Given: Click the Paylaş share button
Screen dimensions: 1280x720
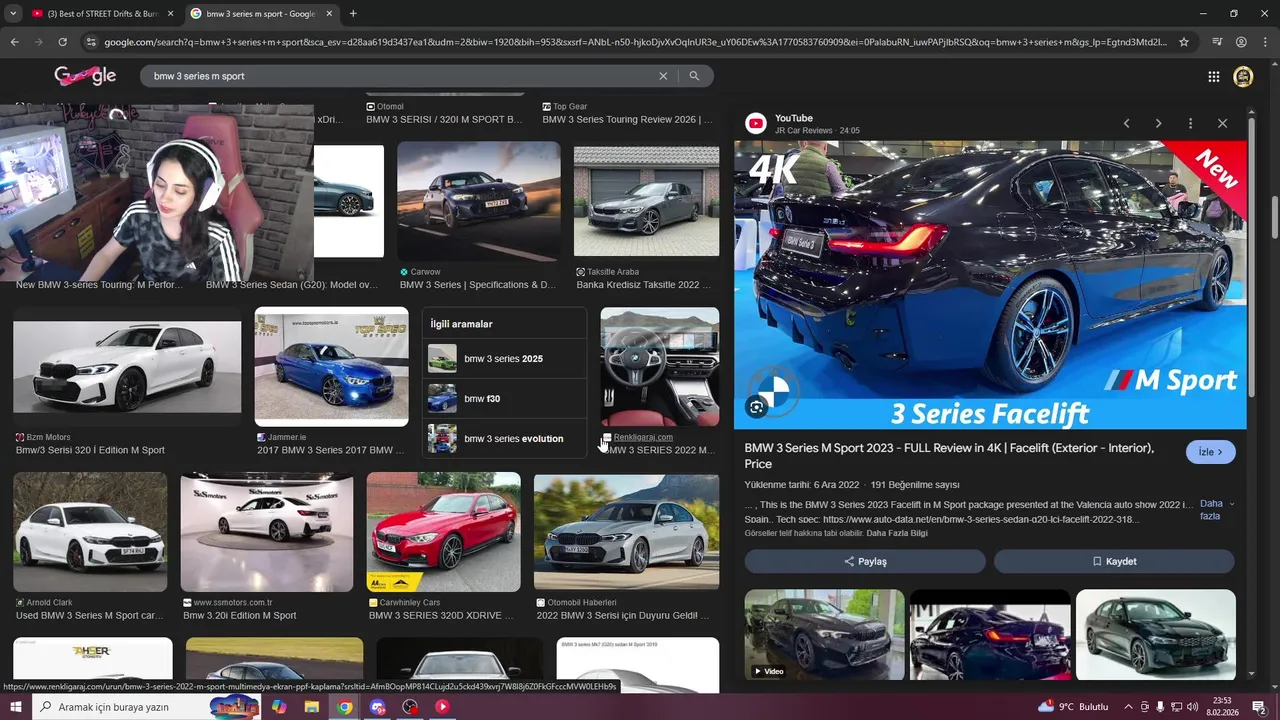Looking at the screenshot, I should [x=865, y=561].
